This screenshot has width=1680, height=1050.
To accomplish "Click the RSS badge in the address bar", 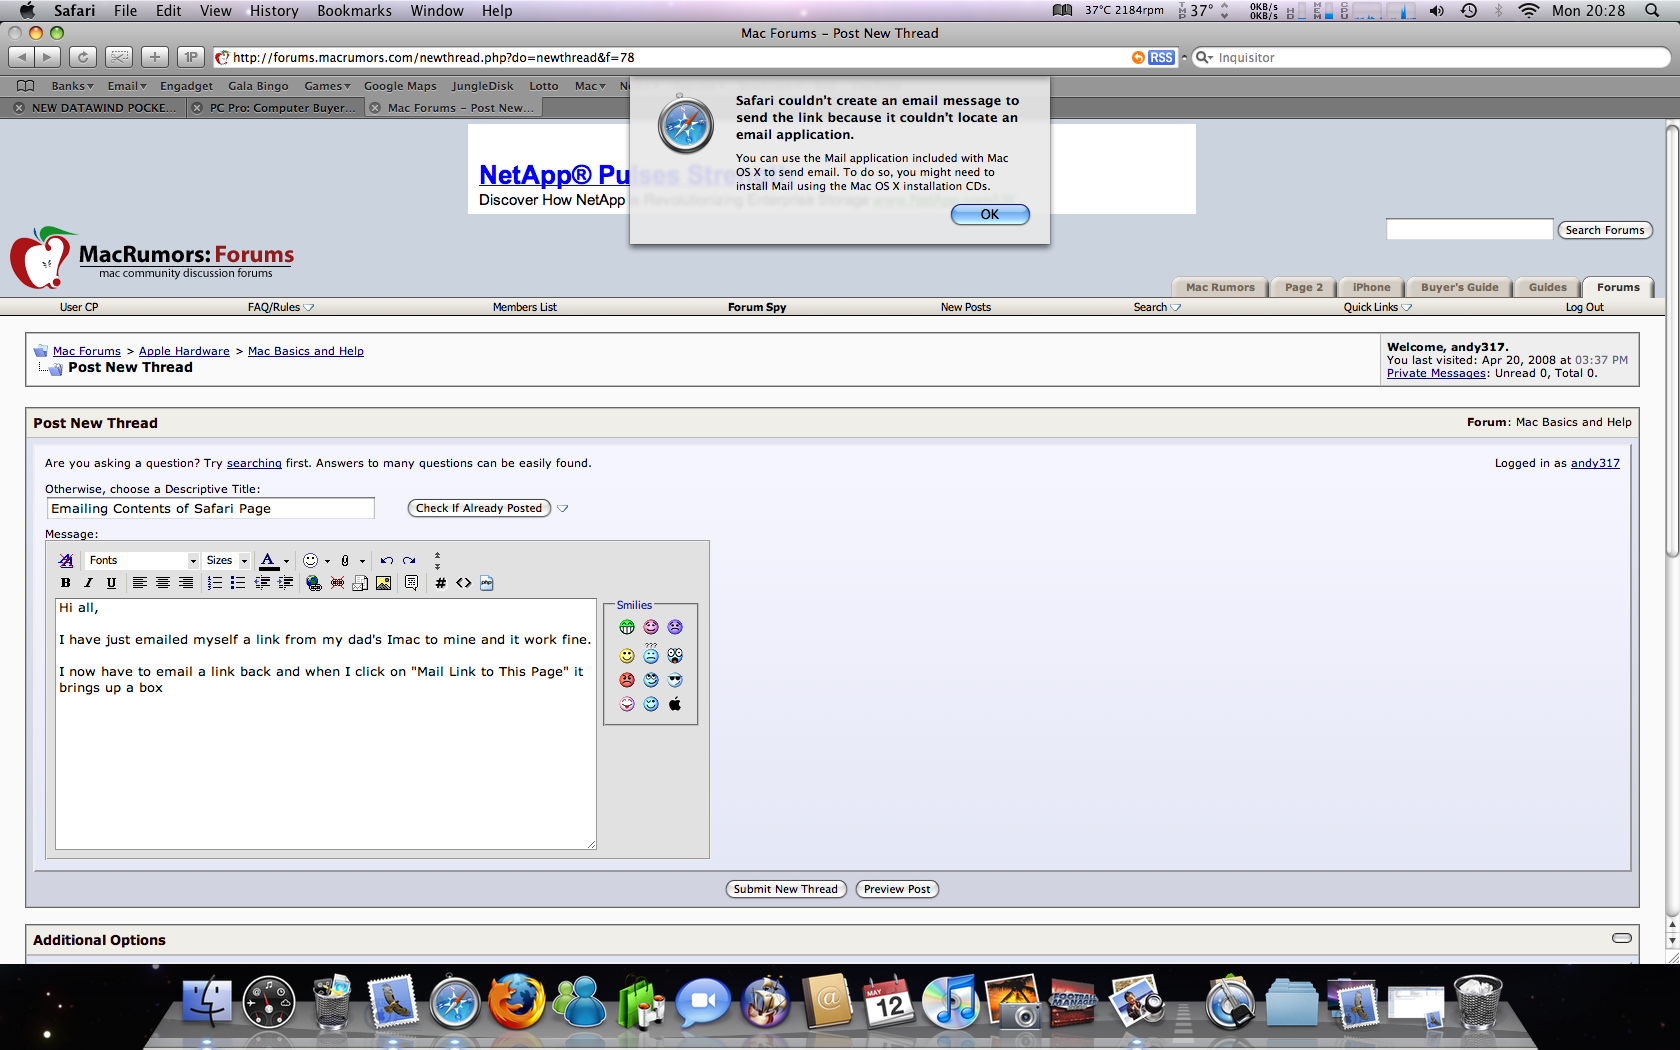I will 1161,57.
